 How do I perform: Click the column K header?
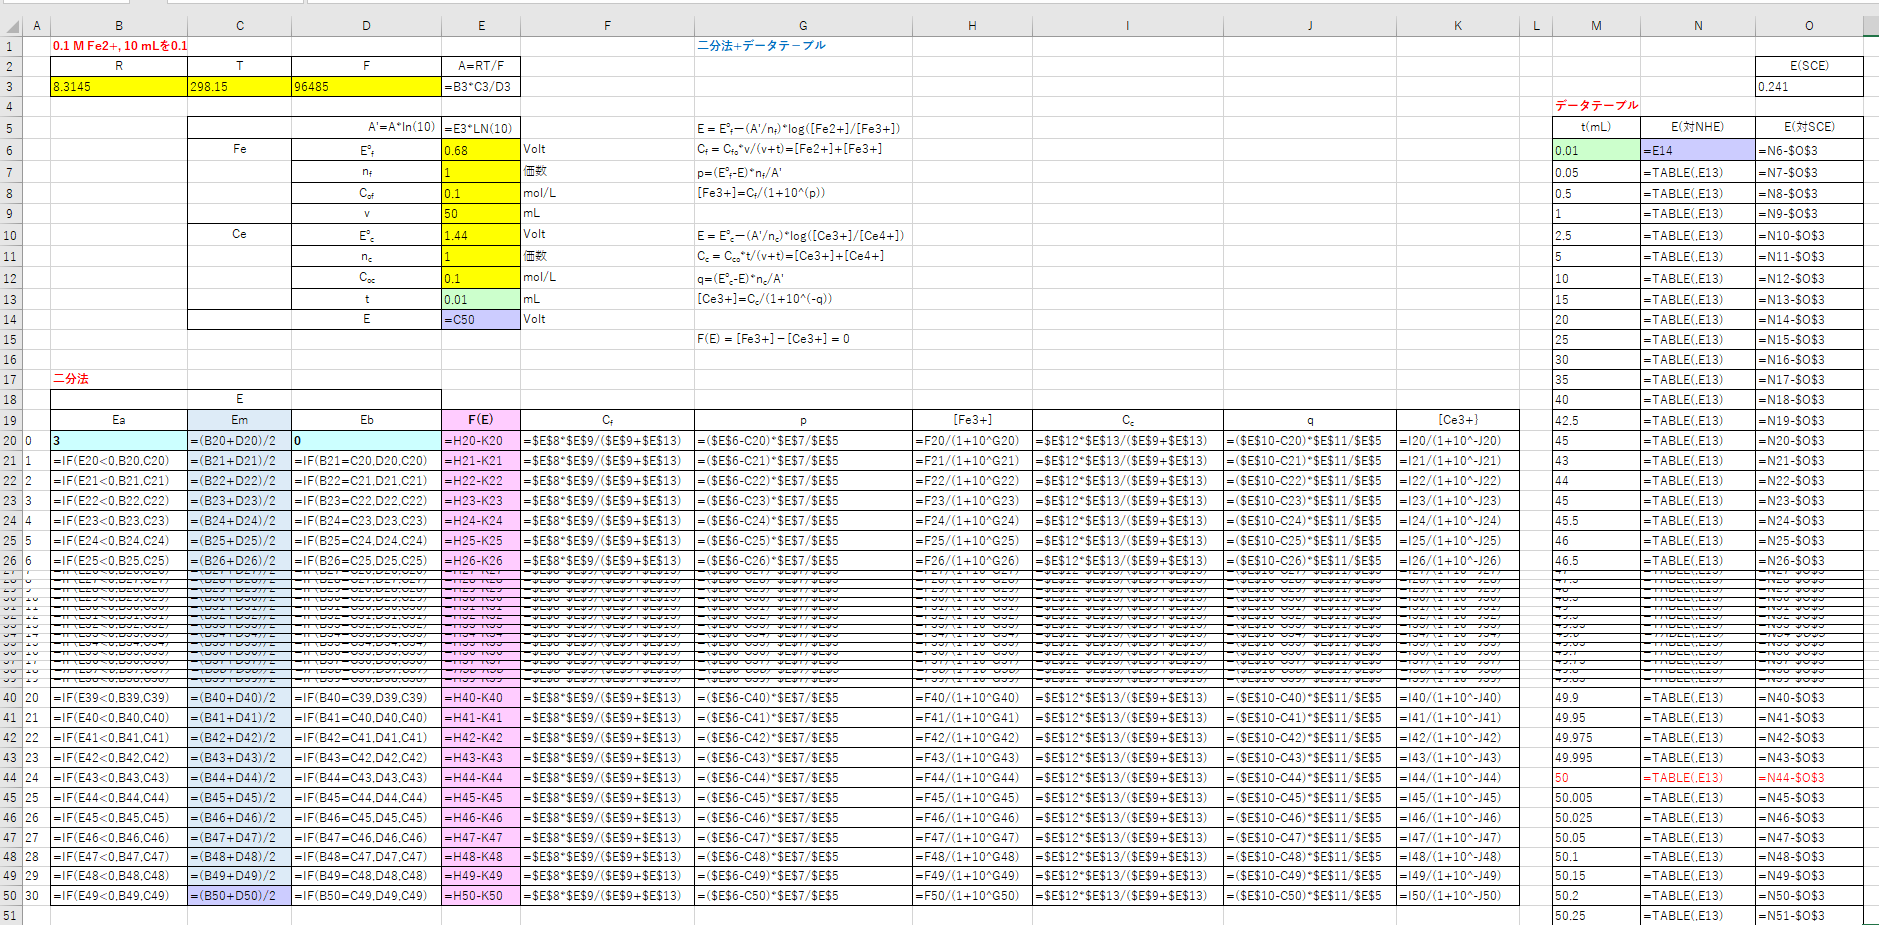click(x=1458, y=26)
